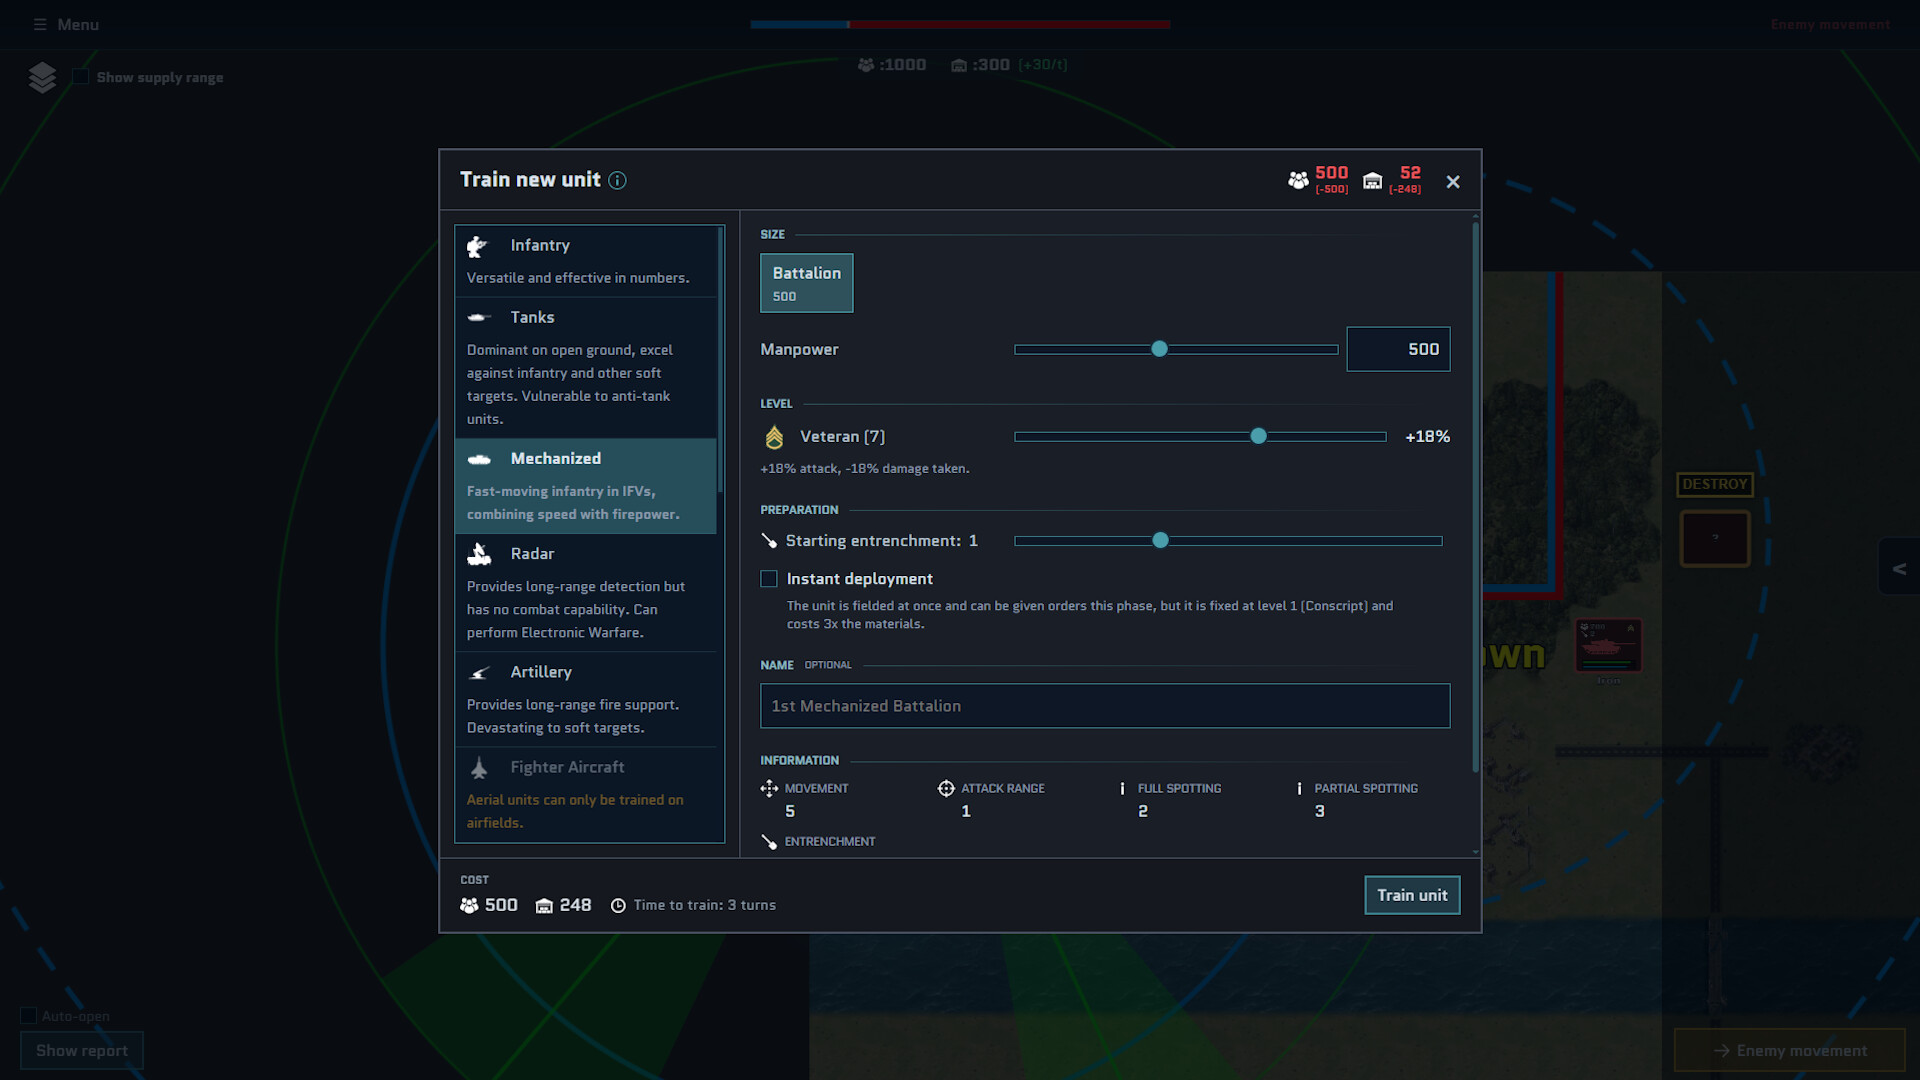Image resolution: width=1920 pixels, height=1080 pixels.
Task: Click the dialog's right-side vertical scrollbar
Action: point(1475,497)
